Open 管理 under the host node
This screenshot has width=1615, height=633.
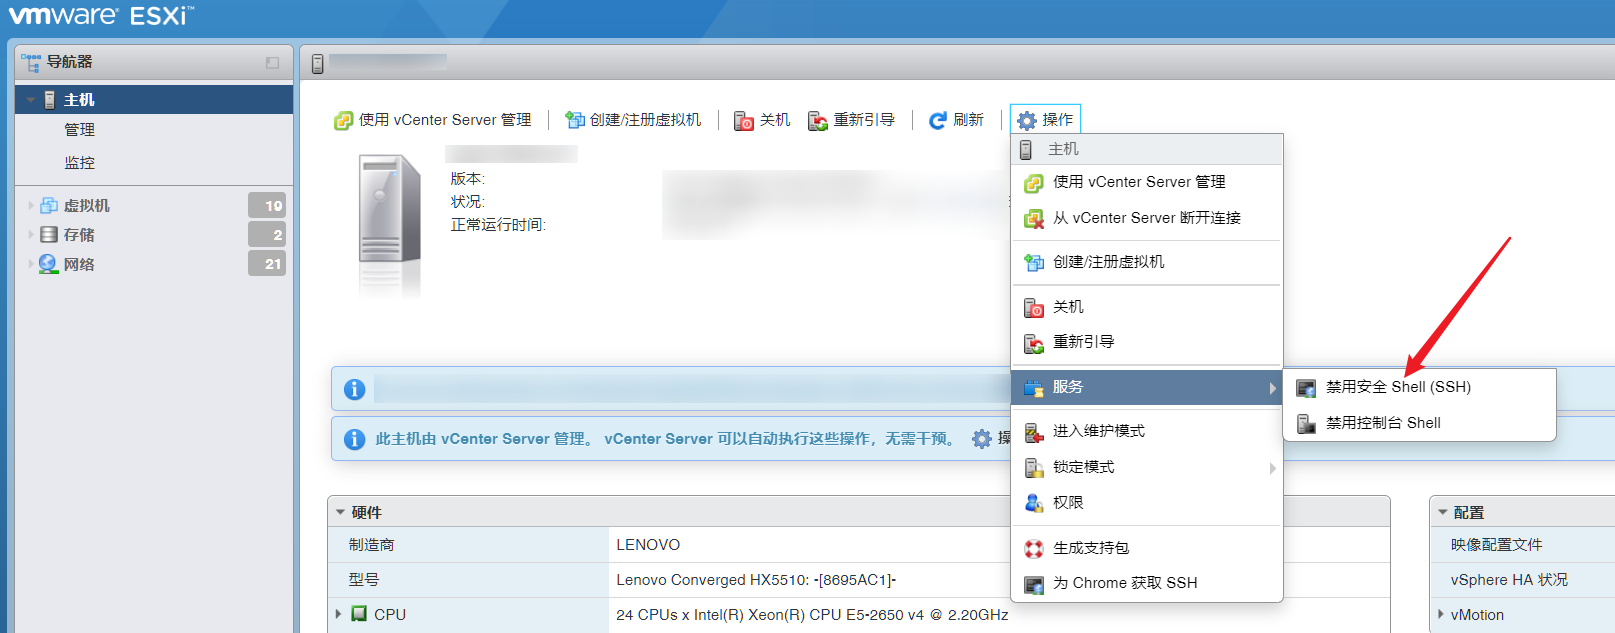pyautogui.click(x=80, y=130)
